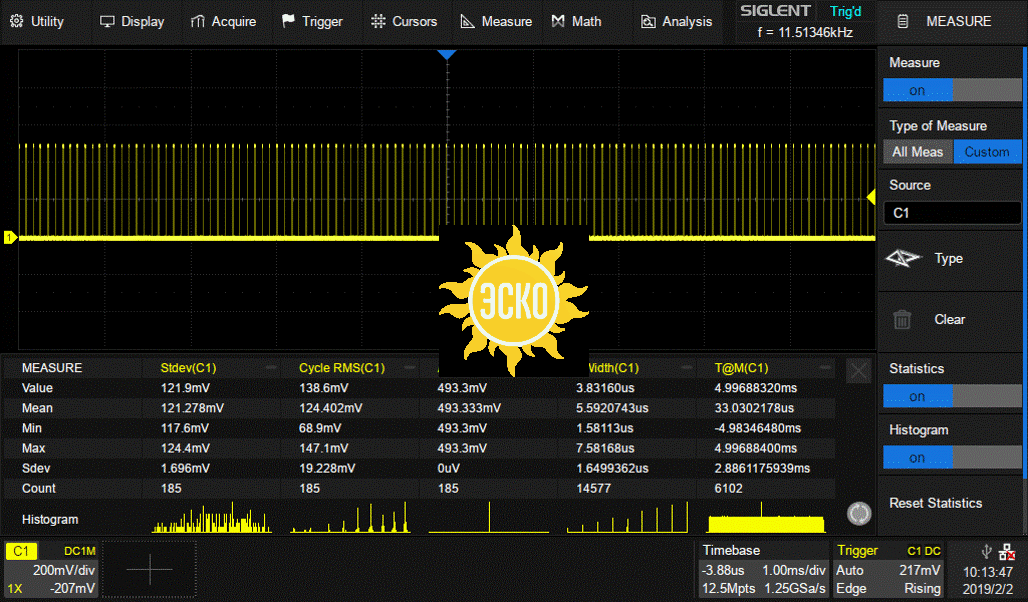Click the USB device status icon
The height and width of the screenshot is (602, 1028).
point(985,552)
